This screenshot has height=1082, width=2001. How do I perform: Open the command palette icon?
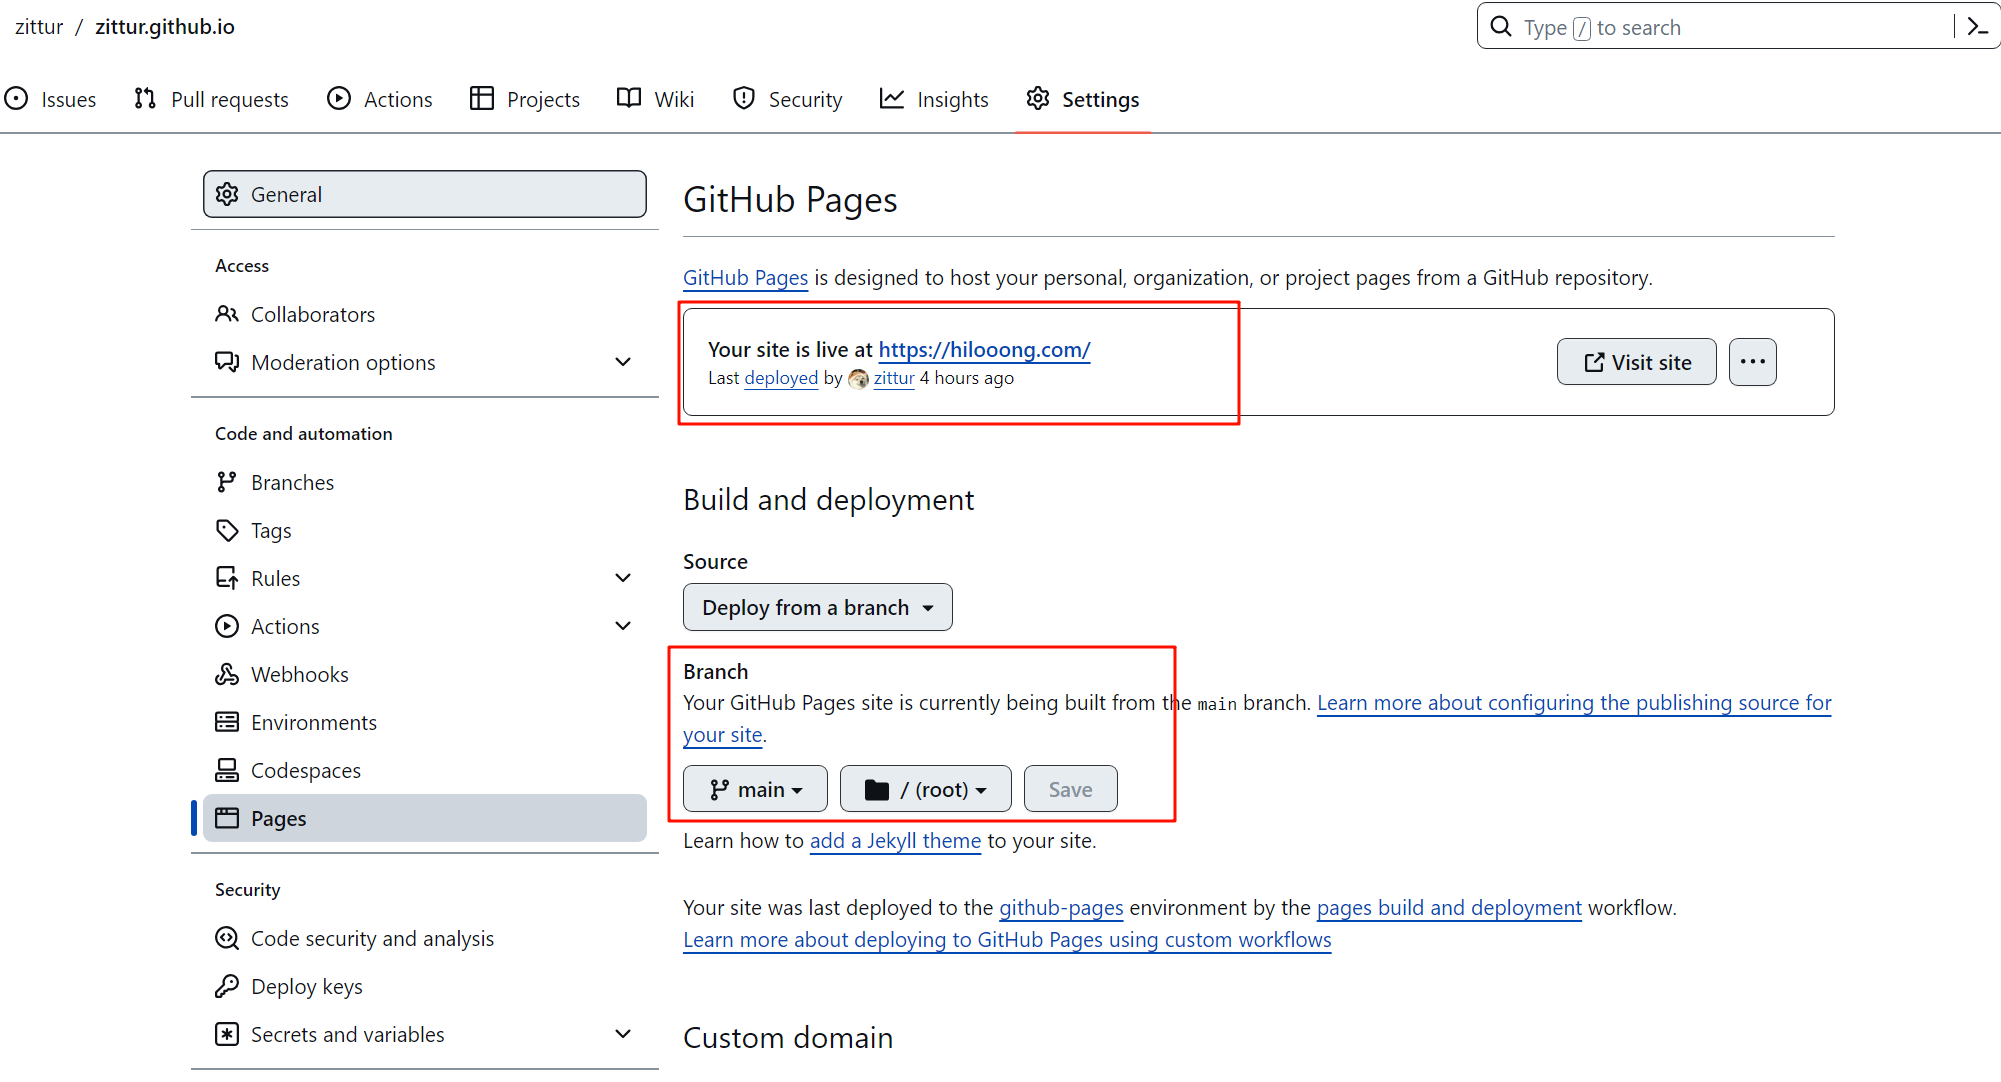[1977, 26]
